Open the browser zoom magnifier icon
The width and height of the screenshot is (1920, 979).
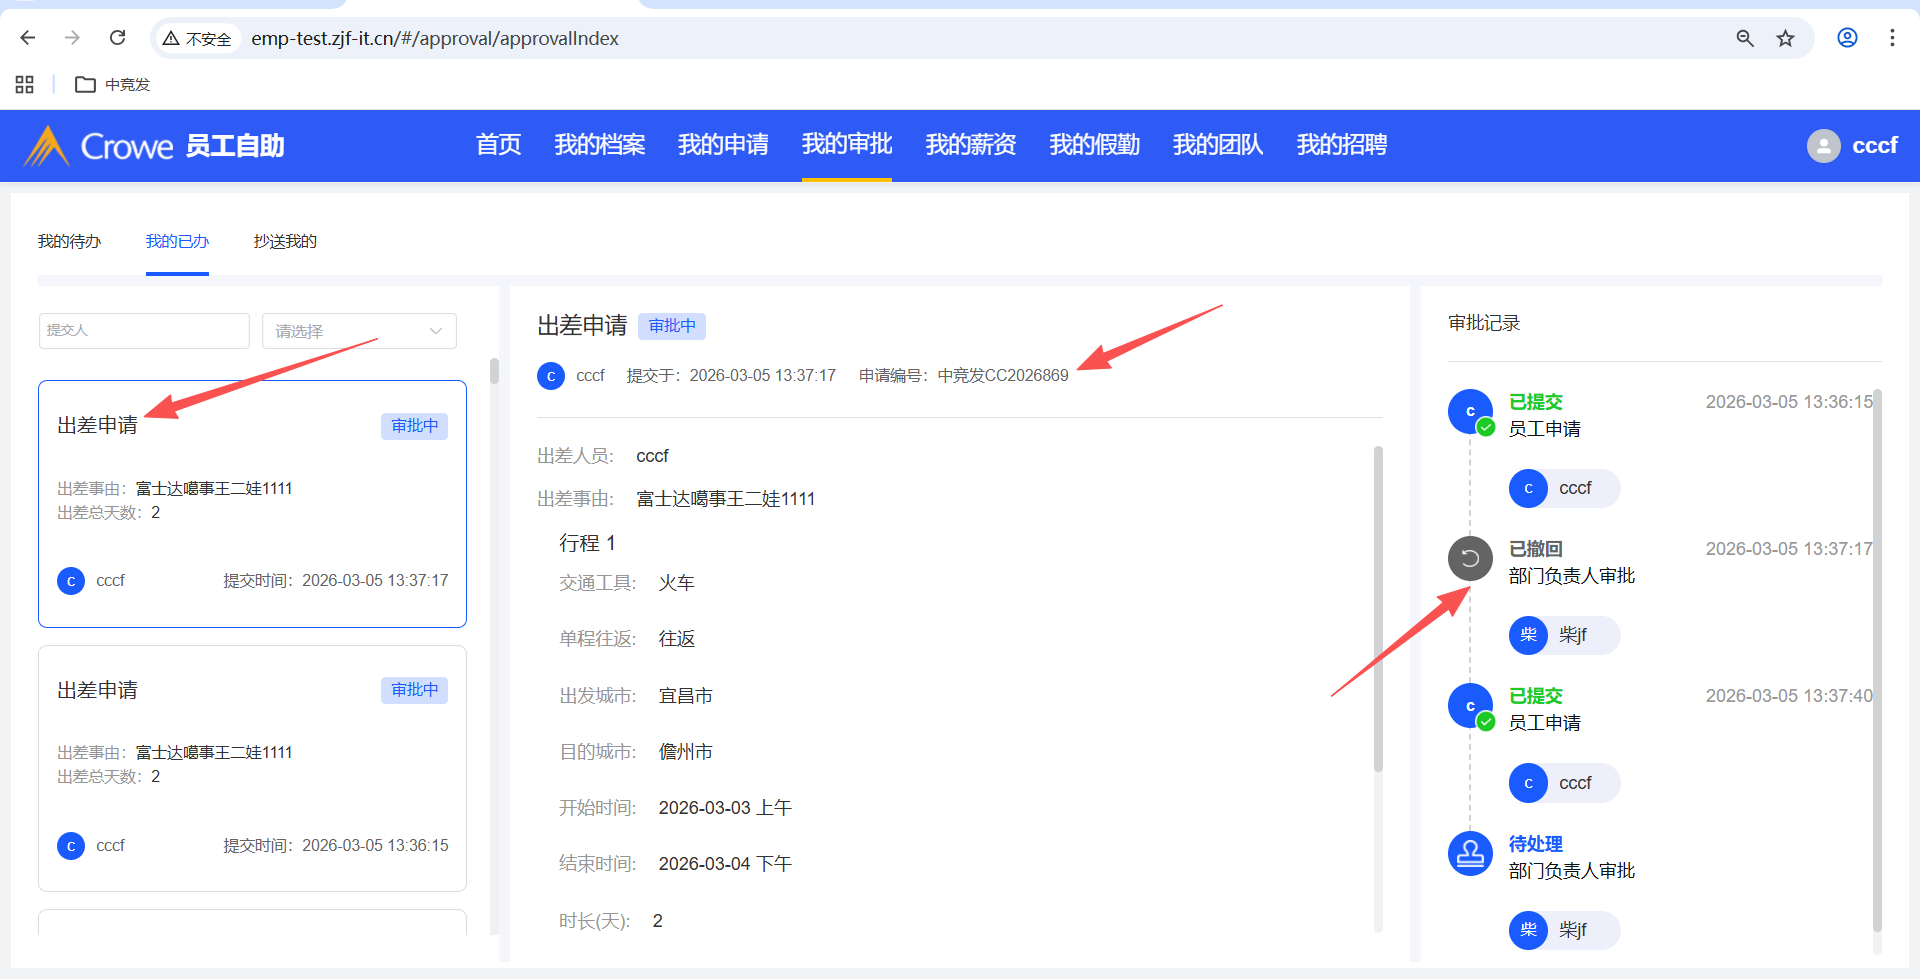(x=1744, y=38)
